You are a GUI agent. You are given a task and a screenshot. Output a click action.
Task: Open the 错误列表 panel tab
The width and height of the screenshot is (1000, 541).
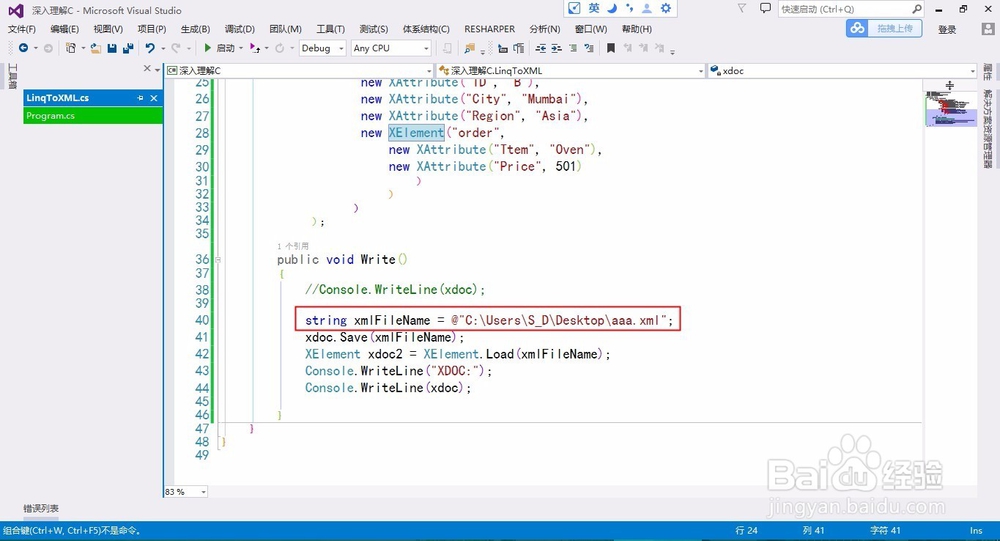[41, 508]
